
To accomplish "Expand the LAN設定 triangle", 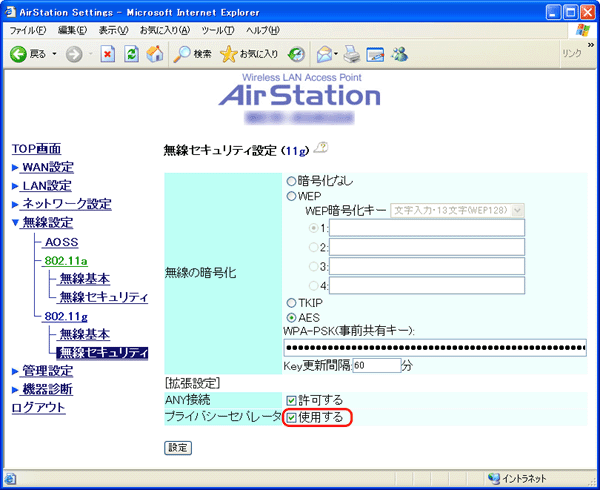I will 15,186.
